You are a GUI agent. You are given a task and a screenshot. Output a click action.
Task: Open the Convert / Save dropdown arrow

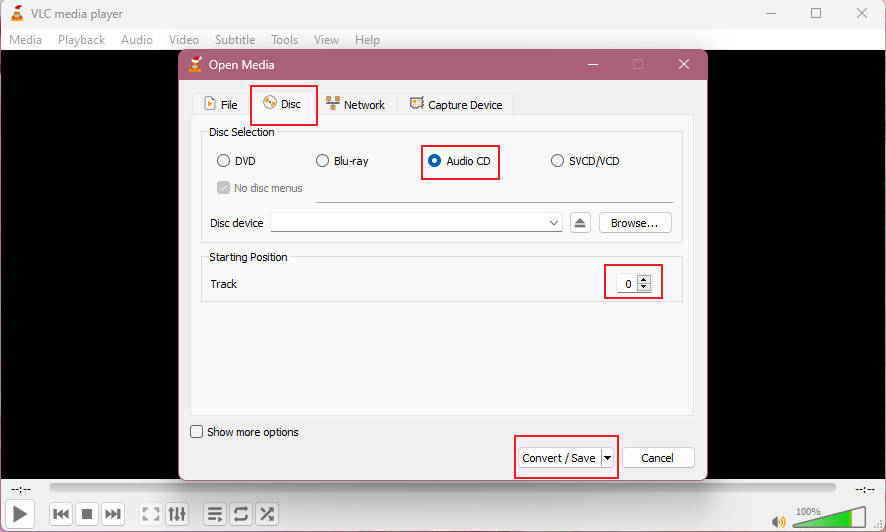point(607,458)
